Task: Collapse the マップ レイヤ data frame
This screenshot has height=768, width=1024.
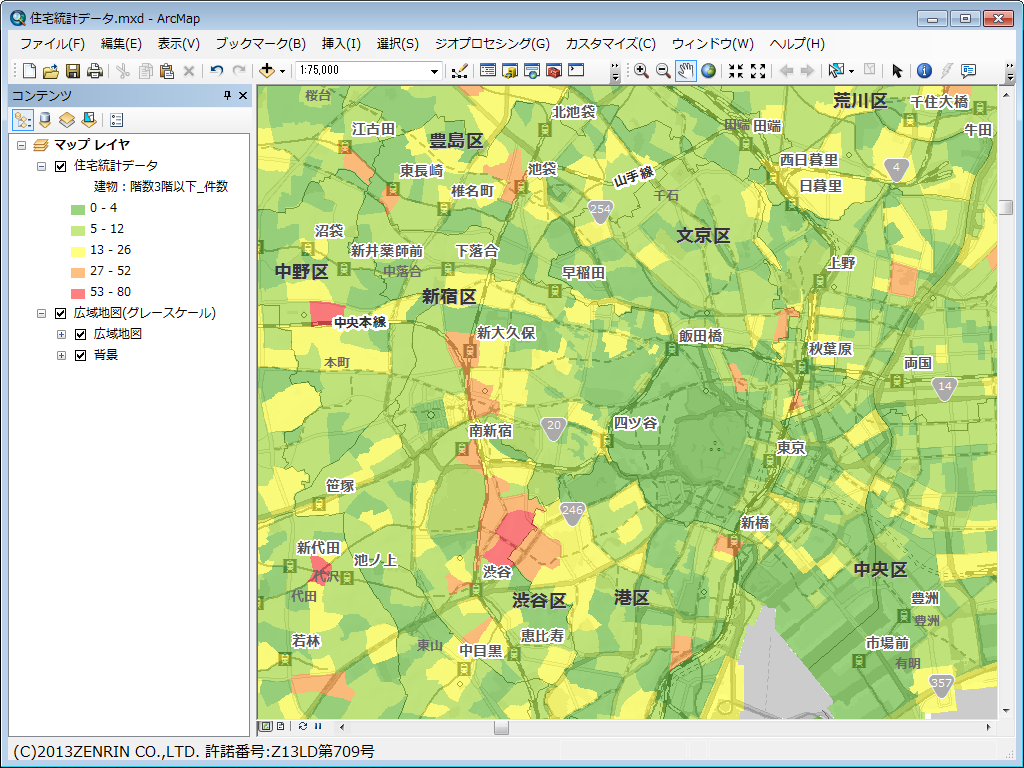Action: [22, 145]
